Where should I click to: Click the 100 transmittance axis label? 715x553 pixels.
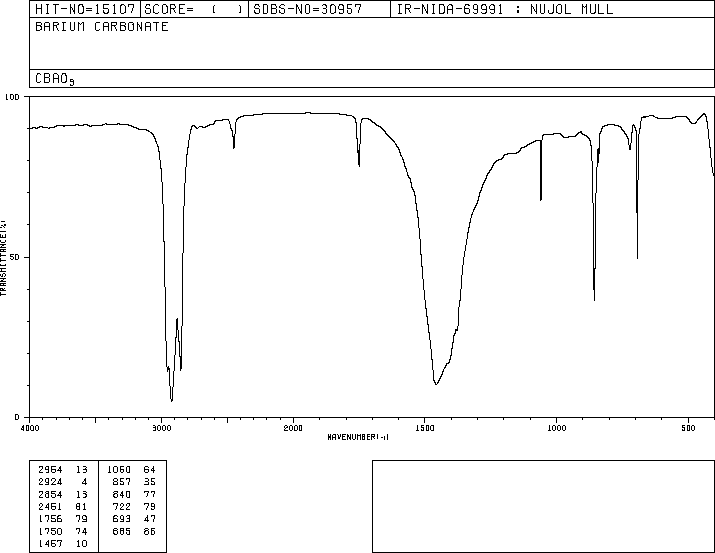(x=12, y=97)
